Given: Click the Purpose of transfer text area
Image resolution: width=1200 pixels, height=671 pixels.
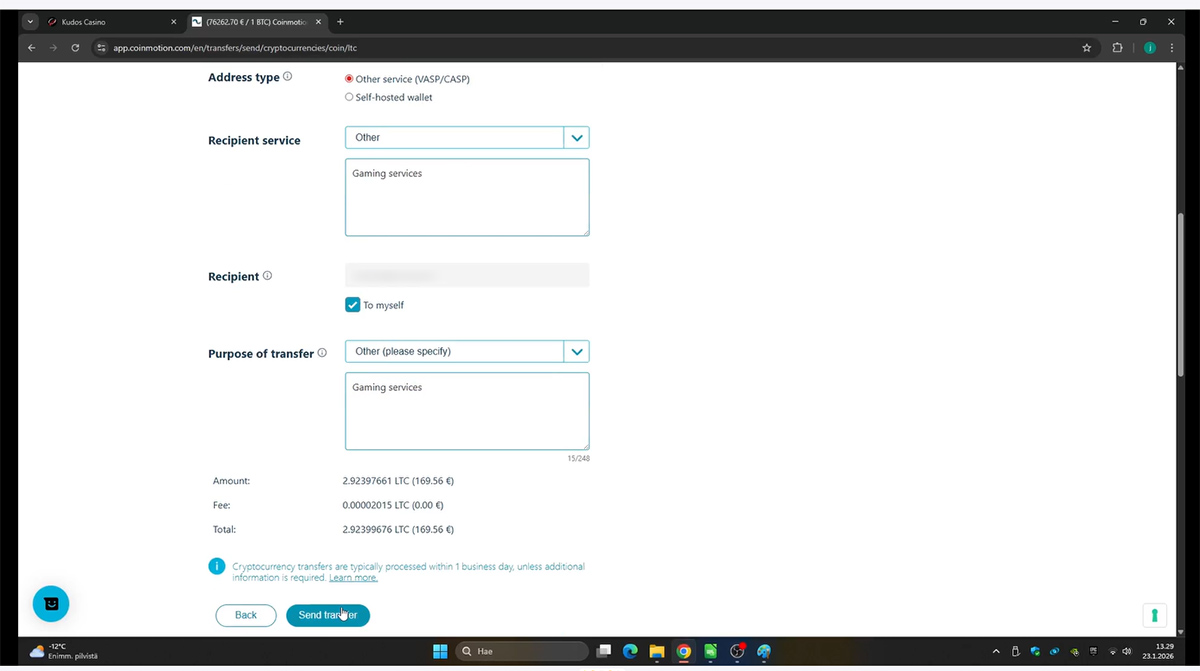Looking at the screenshot, I should tap(467, 411).
